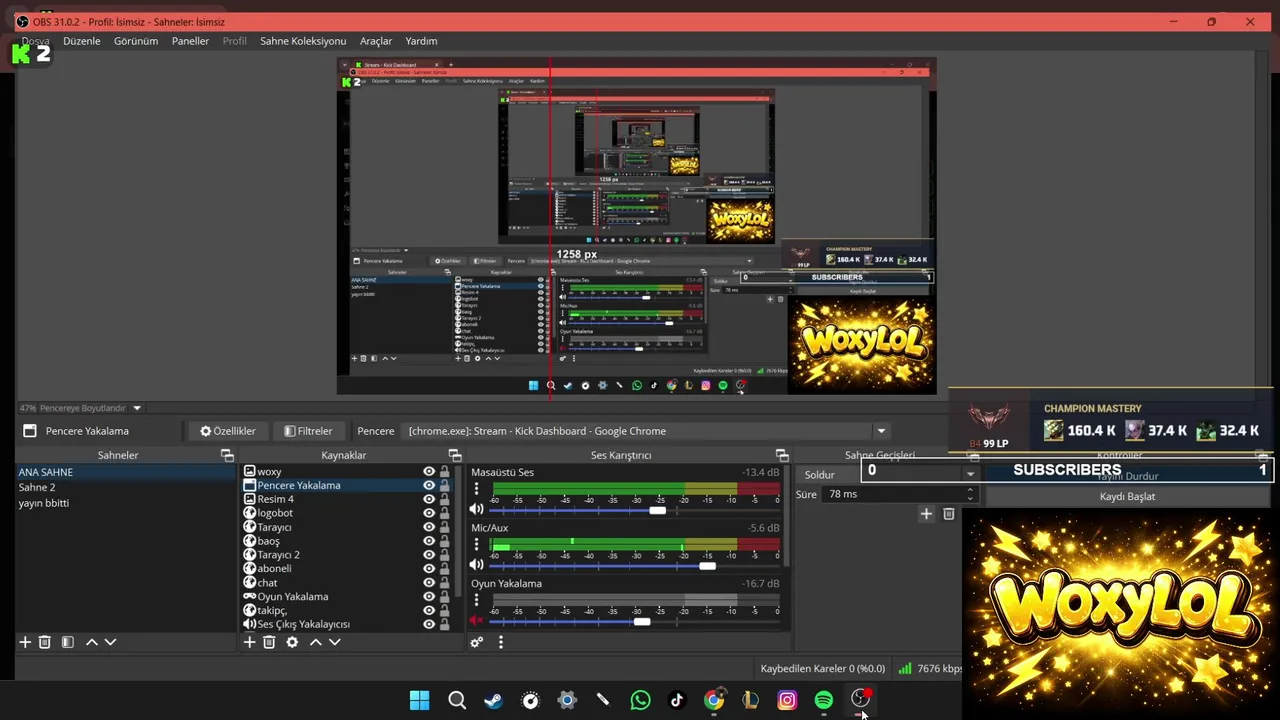Move source down arrow in Kaynaklar toolbar

(334, 642)
